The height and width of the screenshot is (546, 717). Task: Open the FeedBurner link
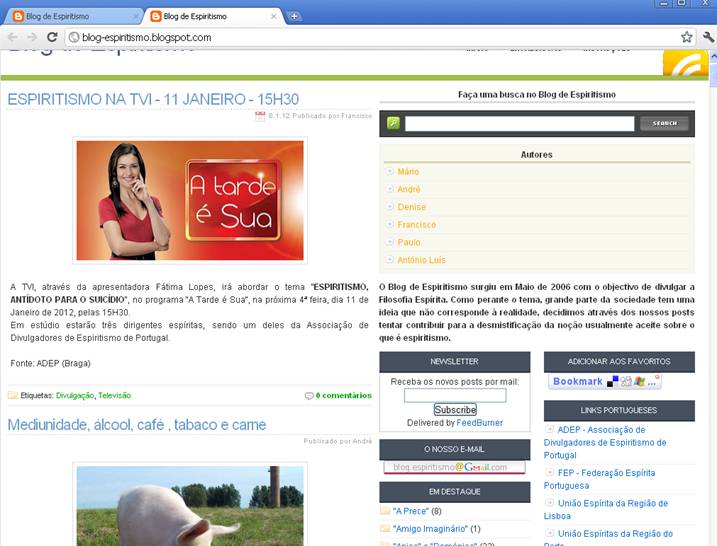[x=480, y=423]
